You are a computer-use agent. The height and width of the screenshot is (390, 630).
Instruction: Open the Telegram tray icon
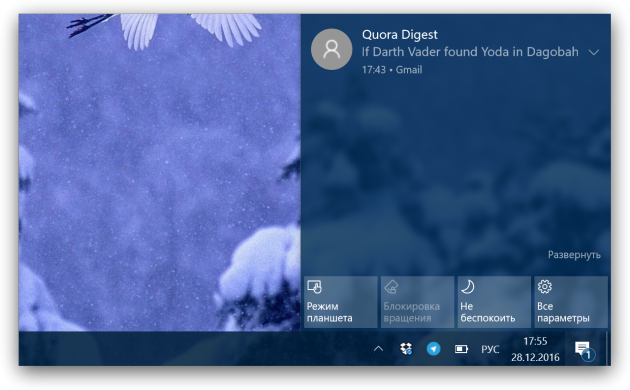point(433,349)
